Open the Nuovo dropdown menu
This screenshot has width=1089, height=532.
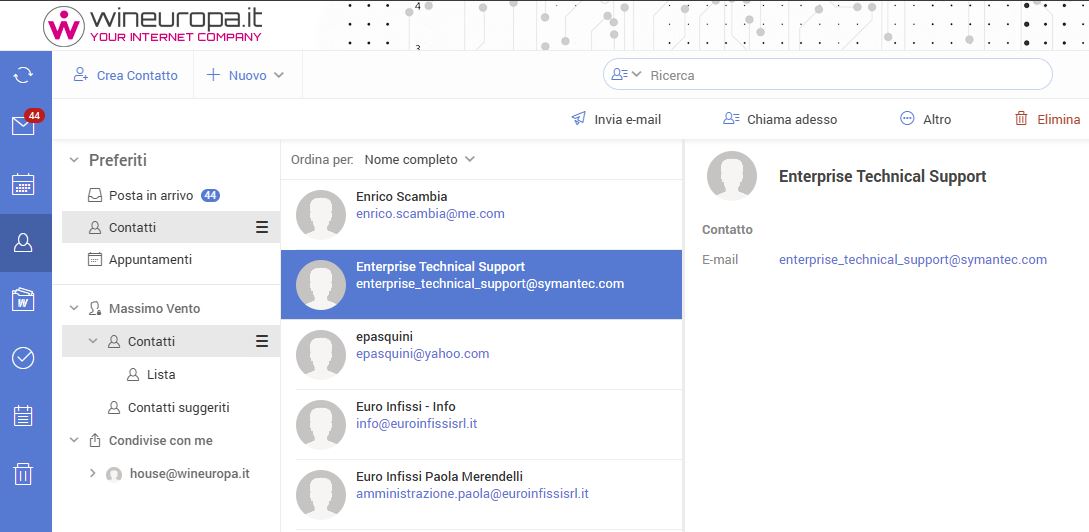(x=246, y=75)
